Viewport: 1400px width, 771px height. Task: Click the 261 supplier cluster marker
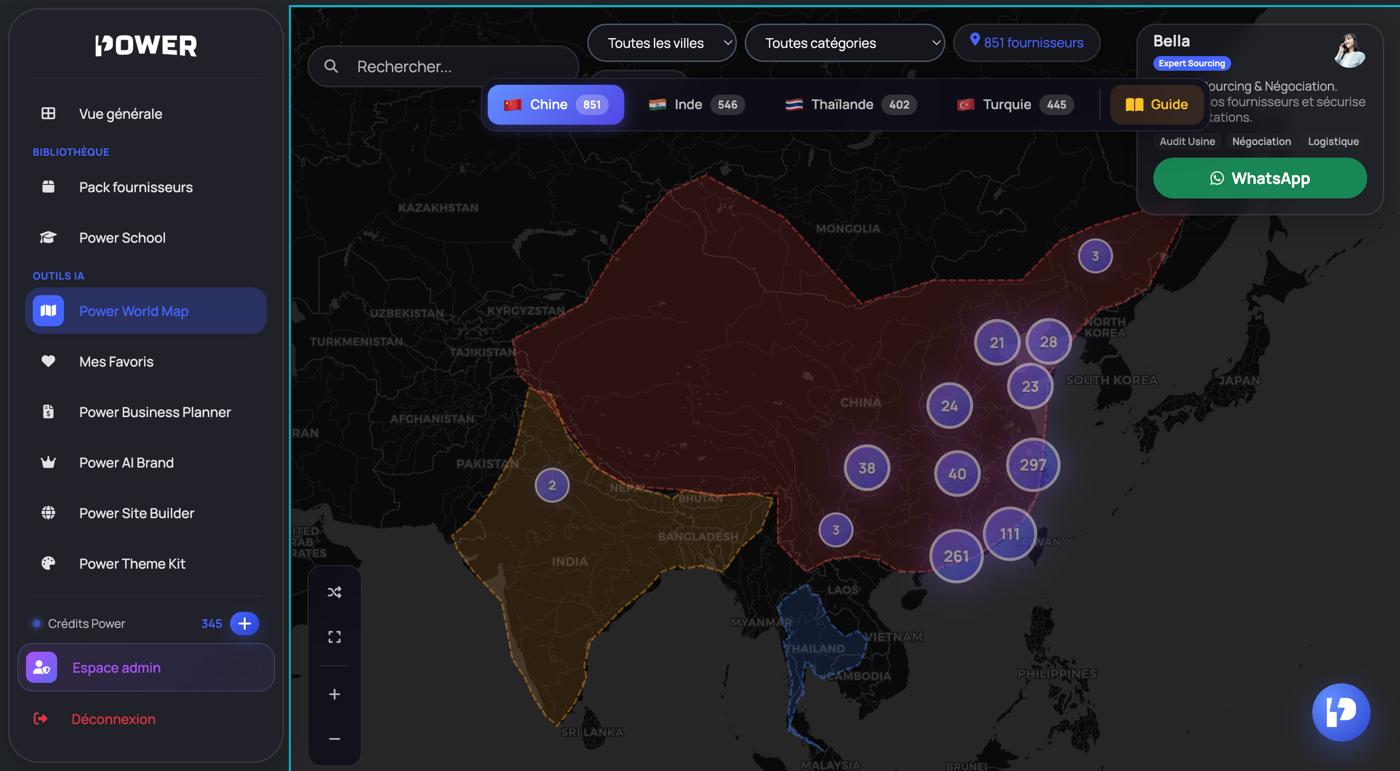tap(956, 556)
